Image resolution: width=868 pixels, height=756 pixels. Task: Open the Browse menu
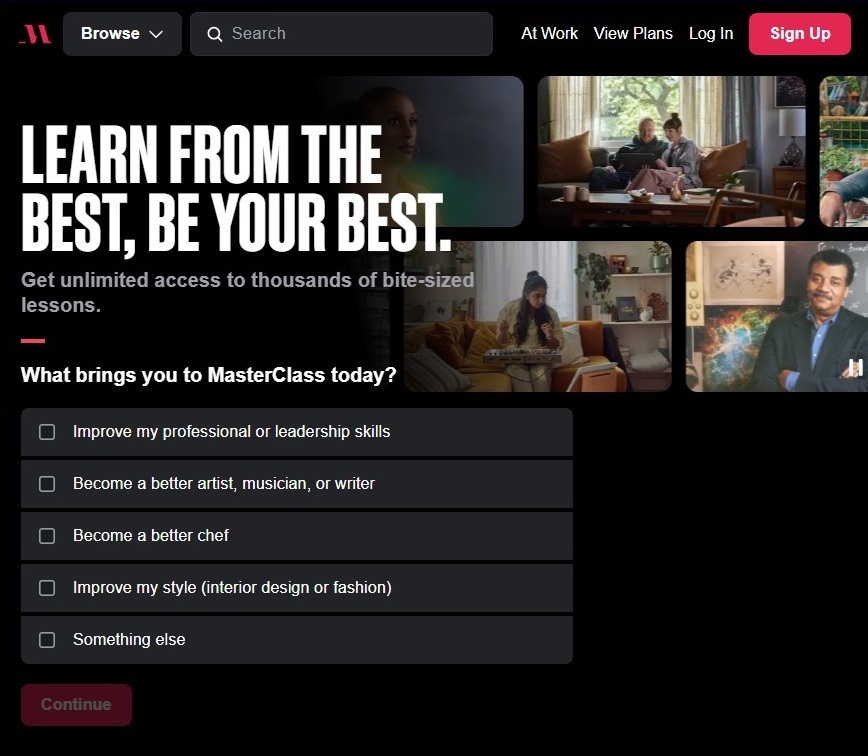[x=122, y=34]
